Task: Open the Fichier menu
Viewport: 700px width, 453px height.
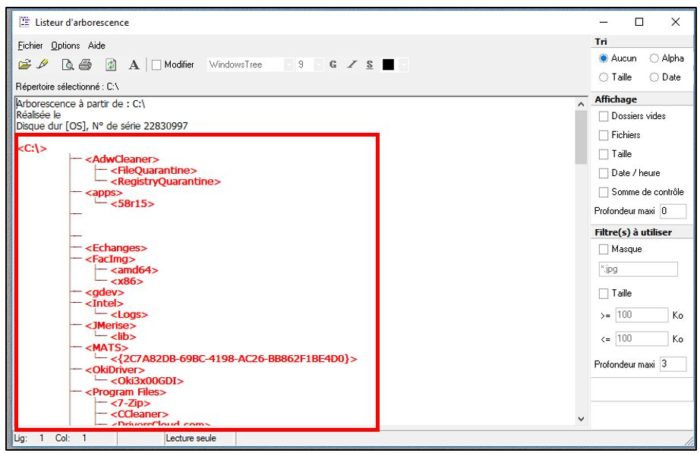Action: [x=30, y=45]
